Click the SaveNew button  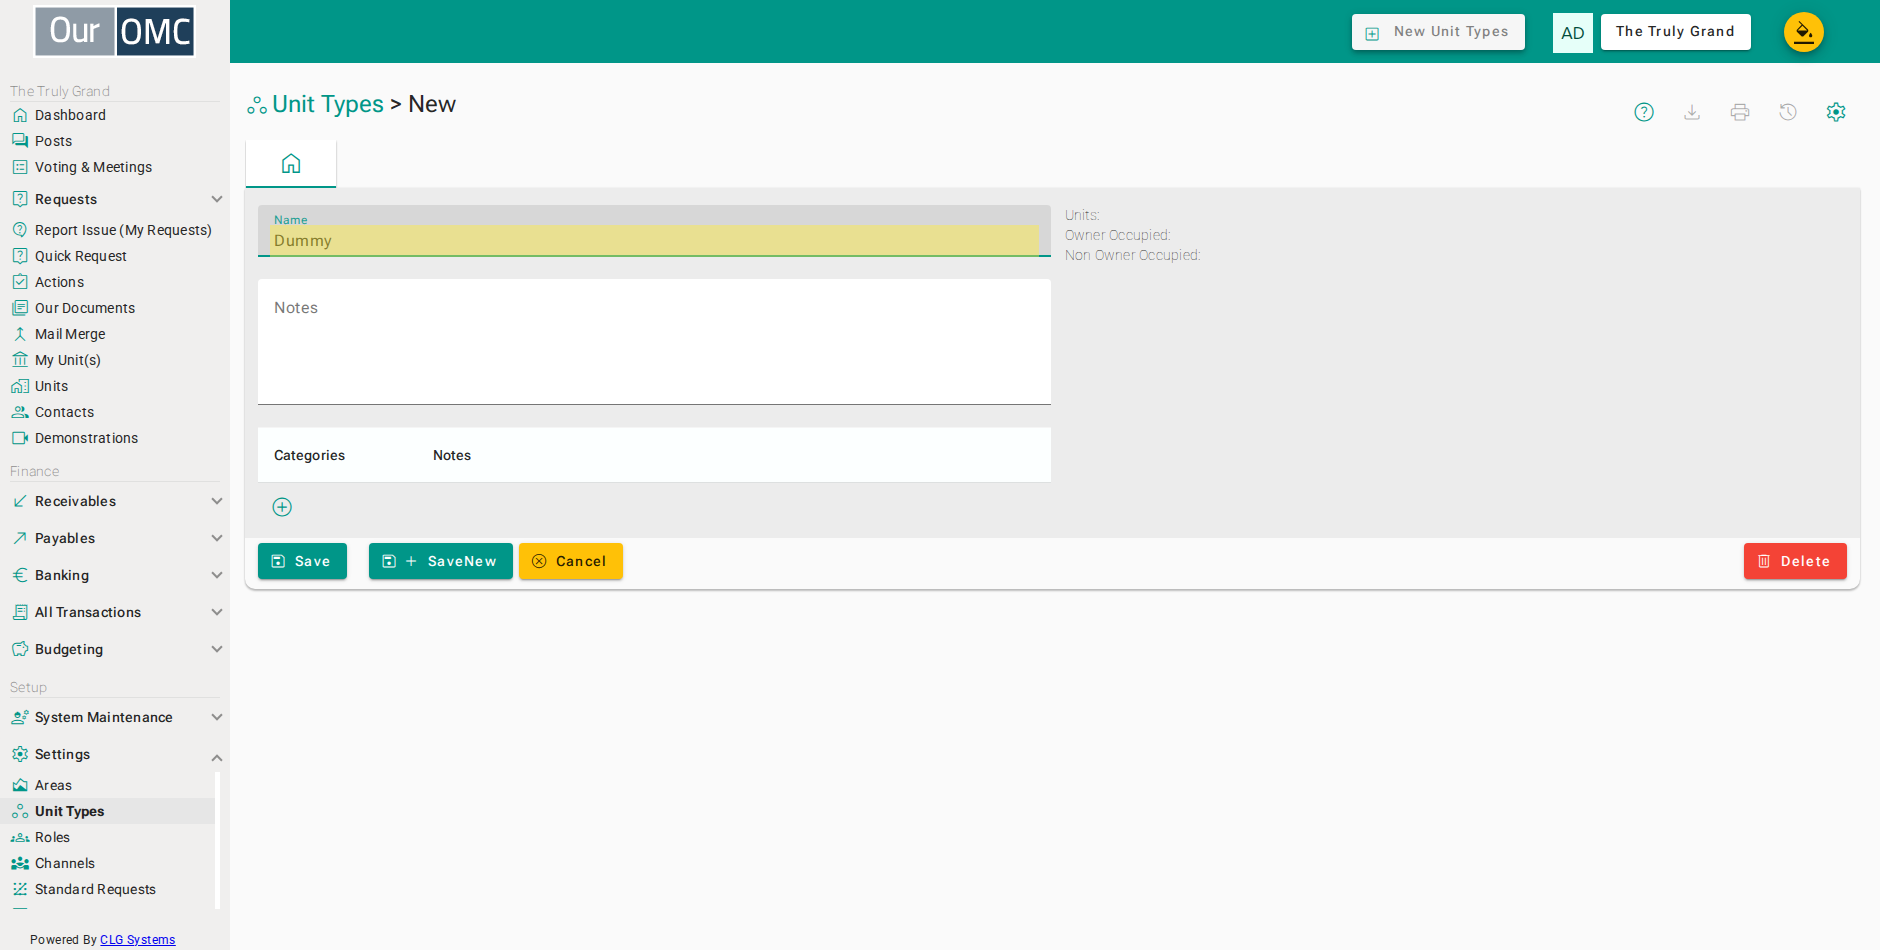[440, 561]
